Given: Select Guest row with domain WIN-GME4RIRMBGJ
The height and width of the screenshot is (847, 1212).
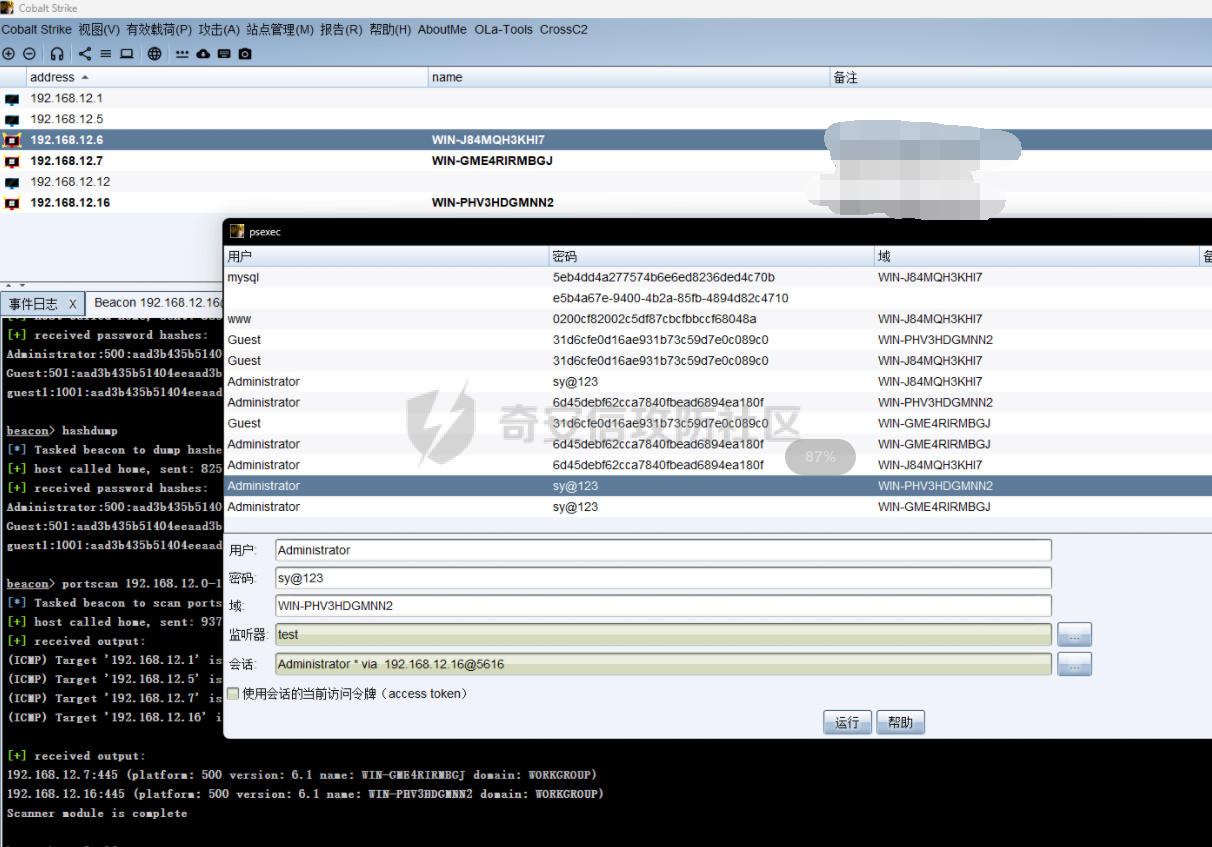Looking at the screenshot, I should point(718,423).
